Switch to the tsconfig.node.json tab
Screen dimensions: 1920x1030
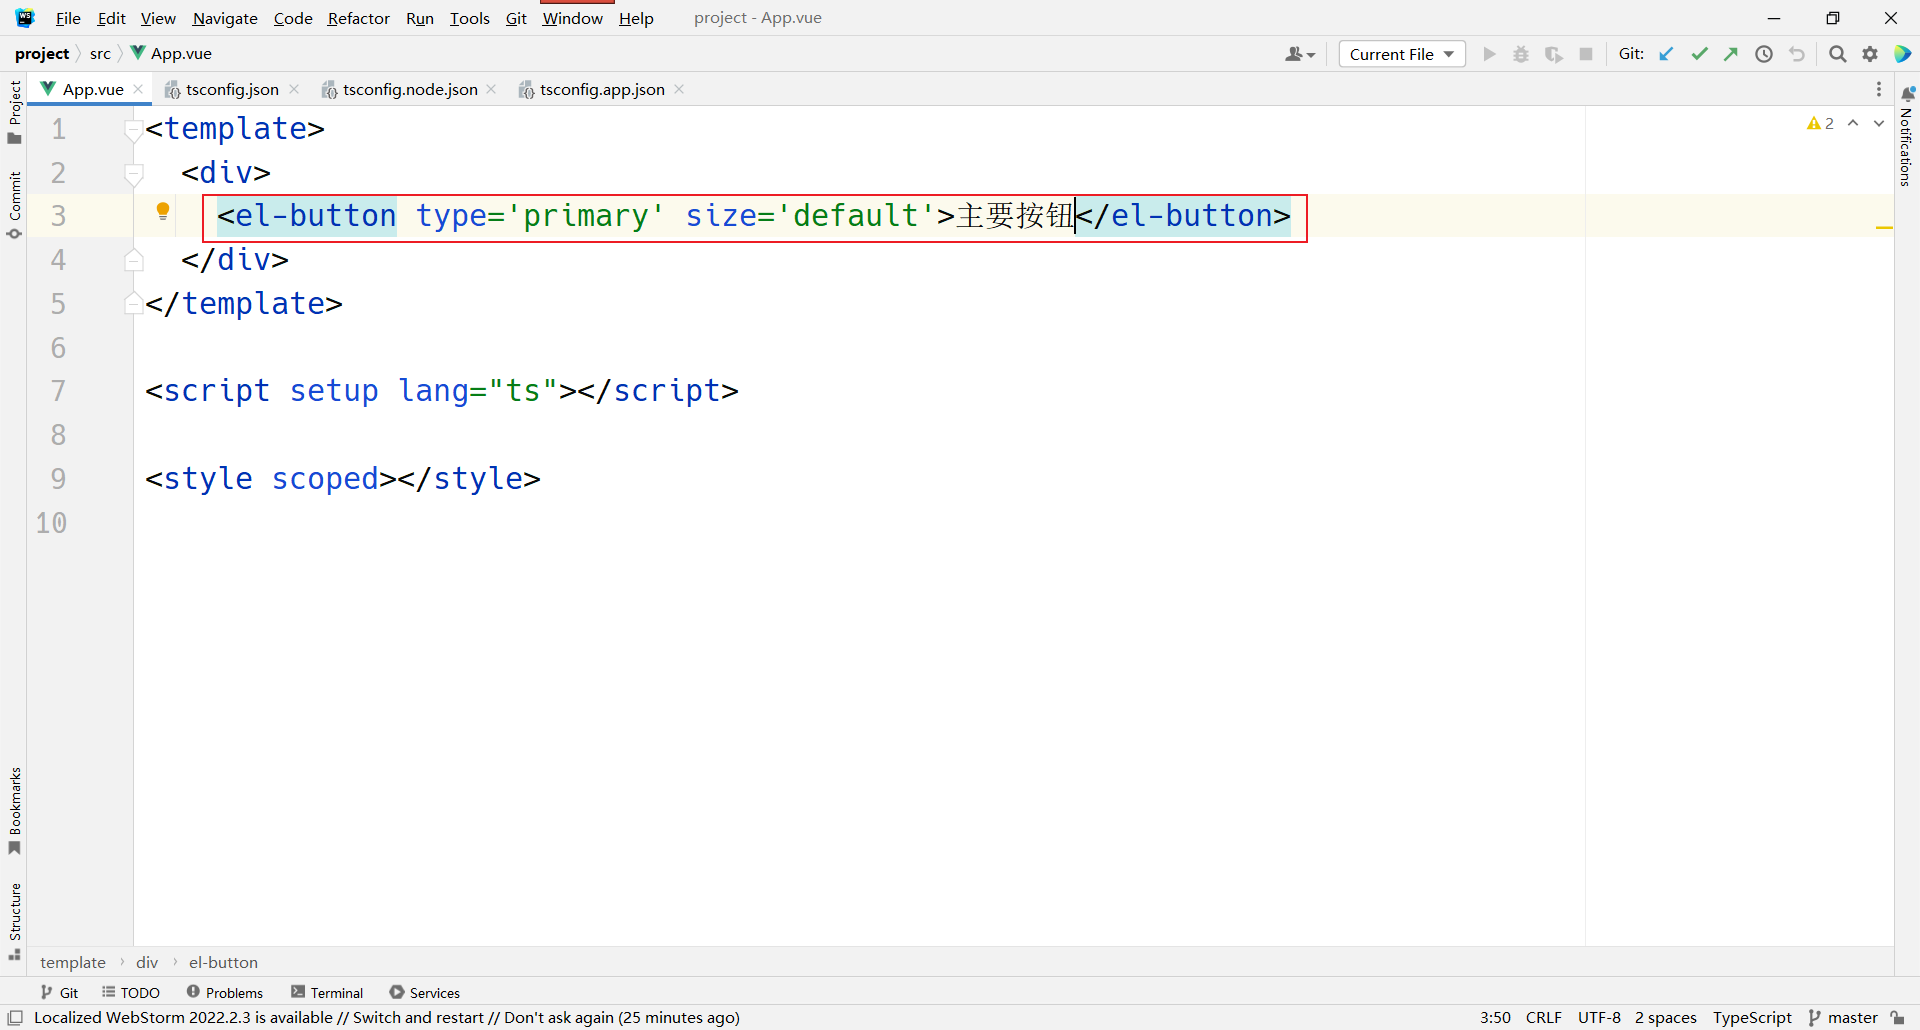coord(409,89)
